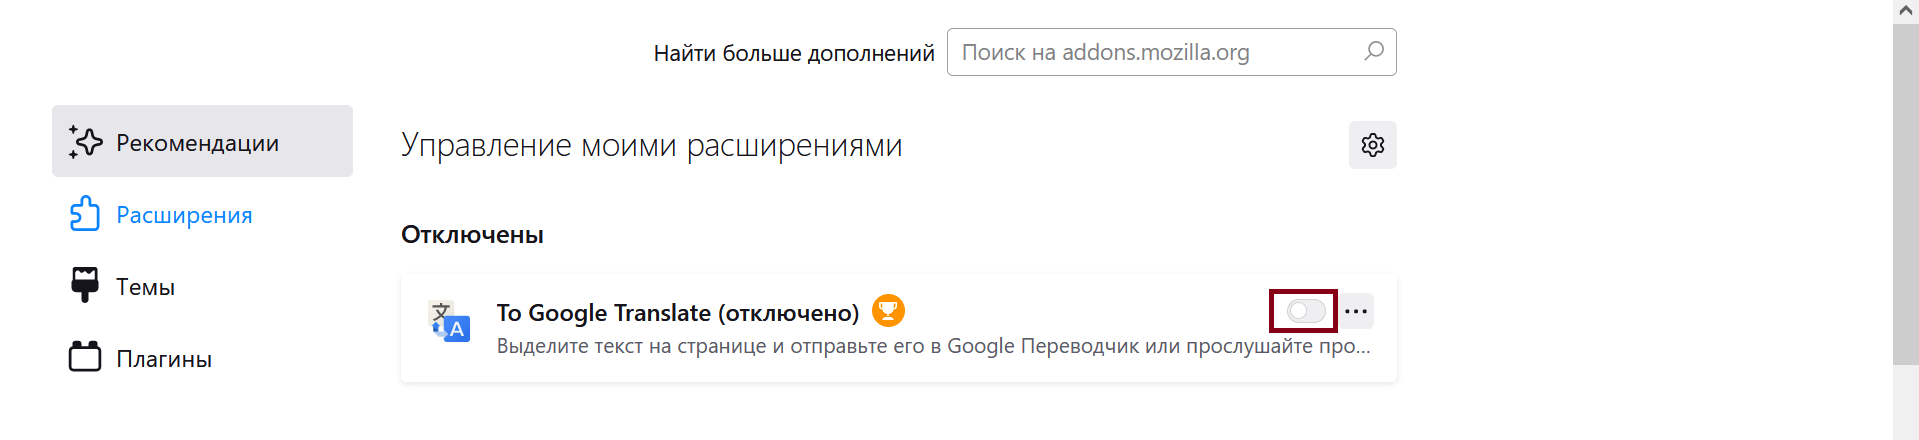Open the Плагины category label
The height and width of the screenshot is (440, 1919).
coord(164,359)
